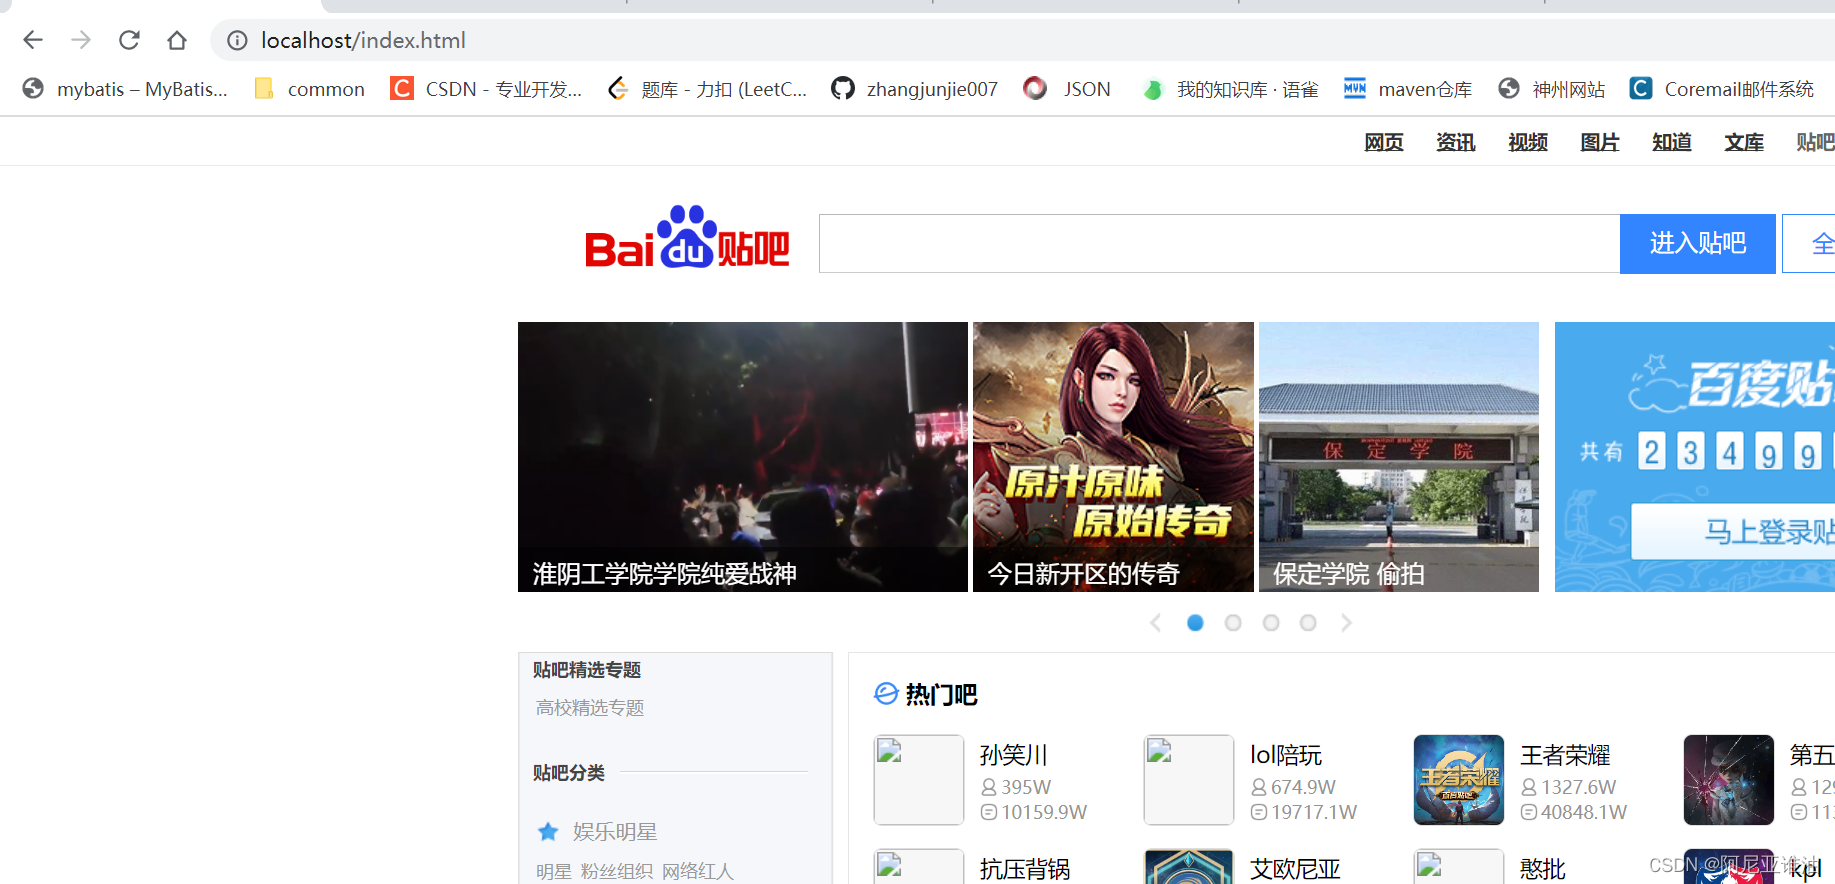View site info icon in address bar
Screen dimensions: 1835x884
(237, 40)
